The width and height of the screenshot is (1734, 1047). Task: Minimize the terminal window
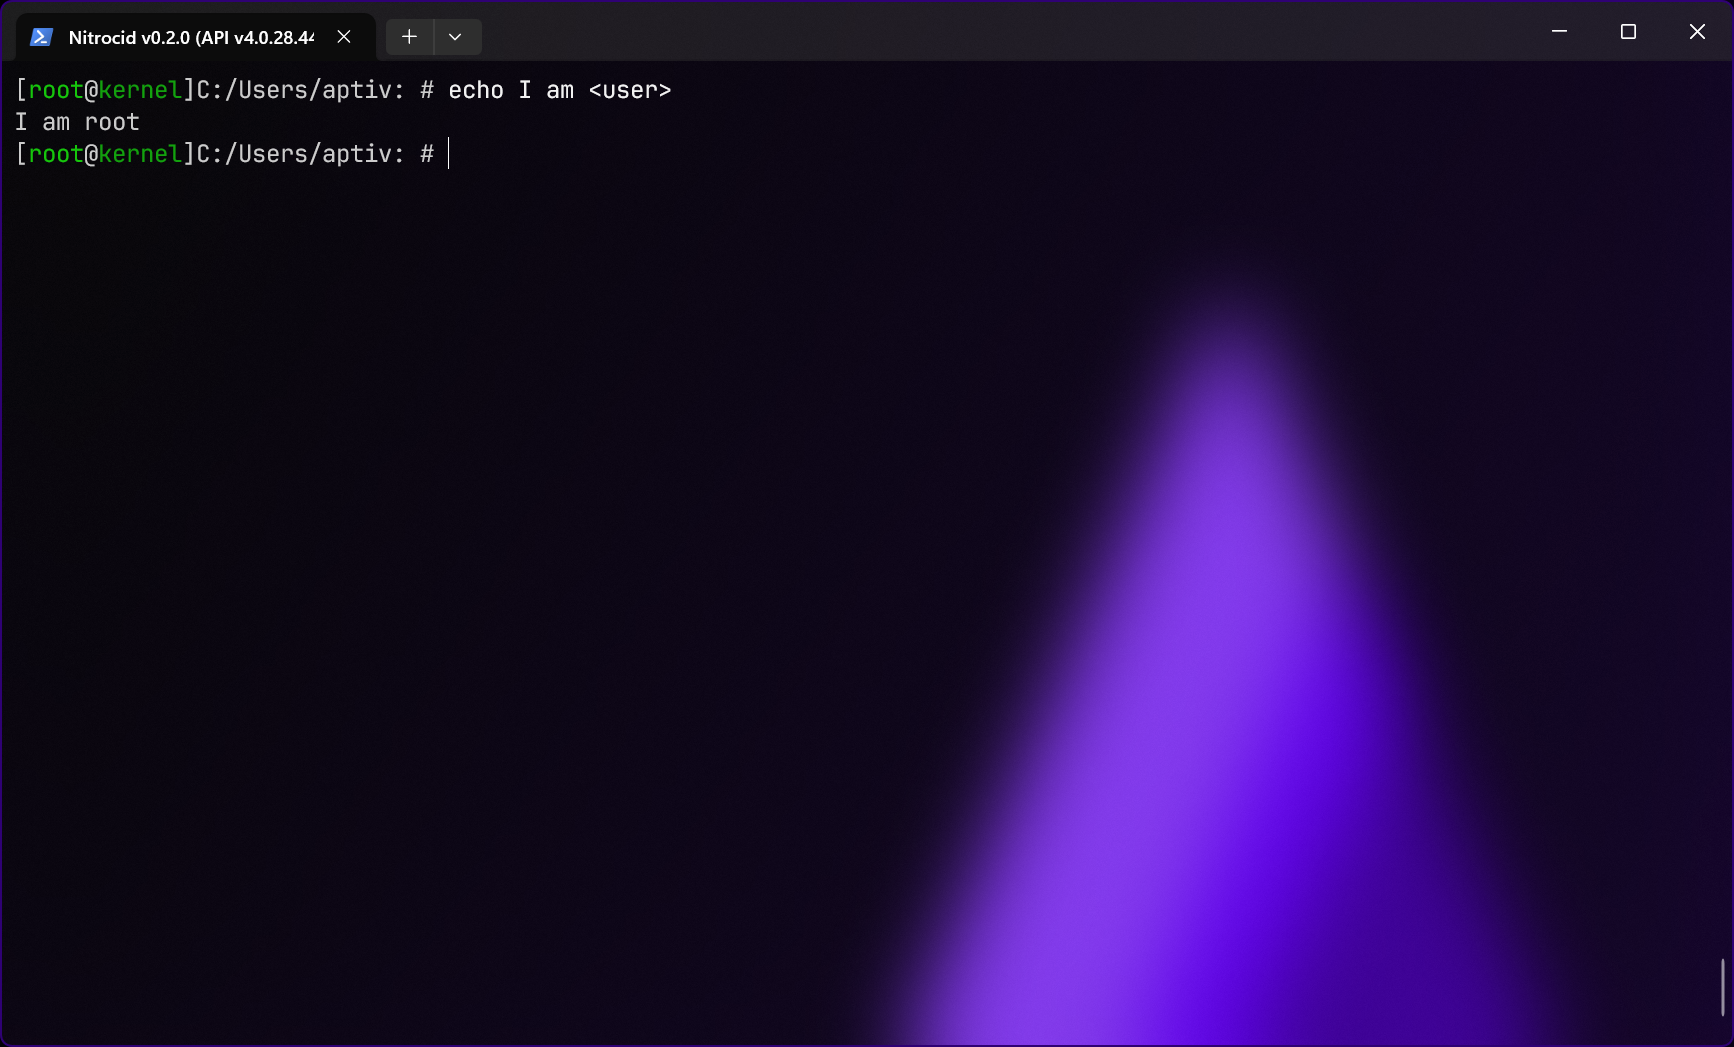click(x=1559, y=32)
